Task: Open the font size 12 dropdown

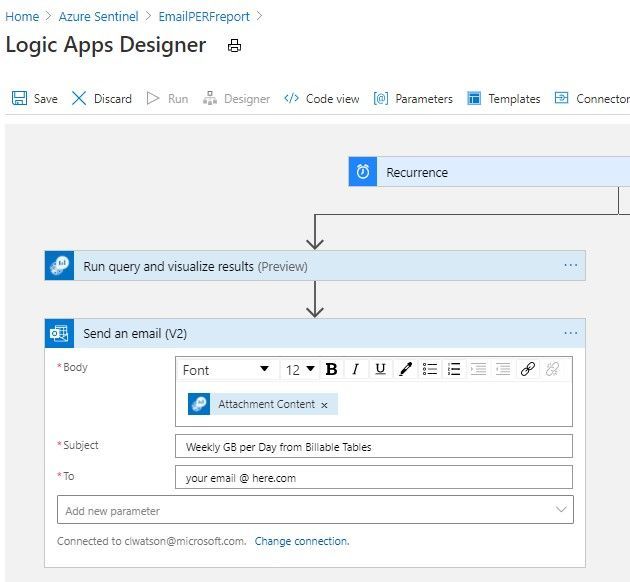Action: pyautogui.click(x=300, y=369)
